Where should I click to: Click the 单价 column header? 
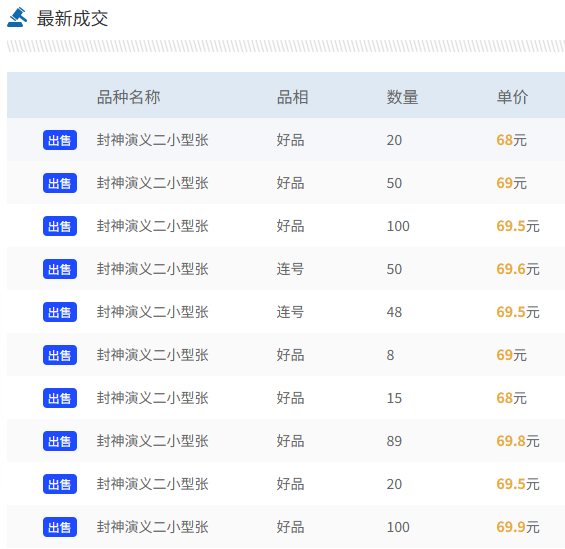(512, 97)
